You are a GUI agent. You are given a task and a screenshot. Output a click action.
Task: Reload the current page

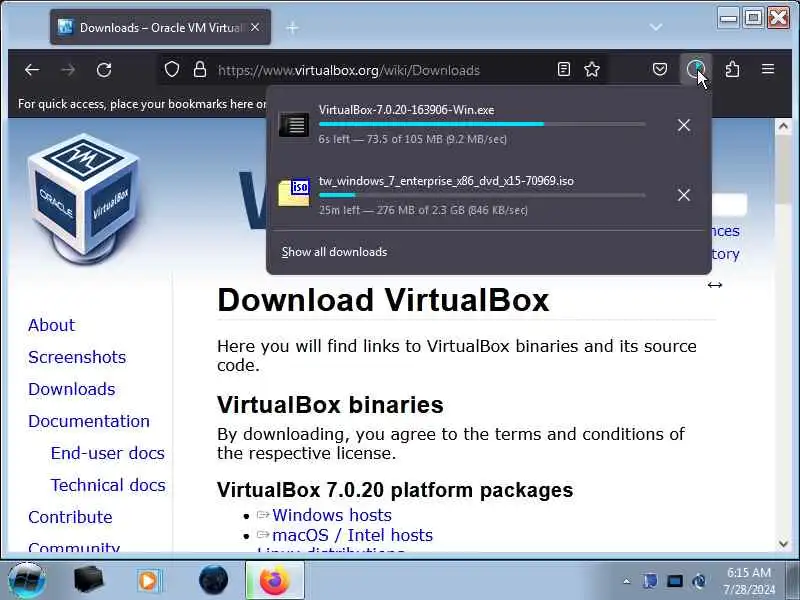104,69
